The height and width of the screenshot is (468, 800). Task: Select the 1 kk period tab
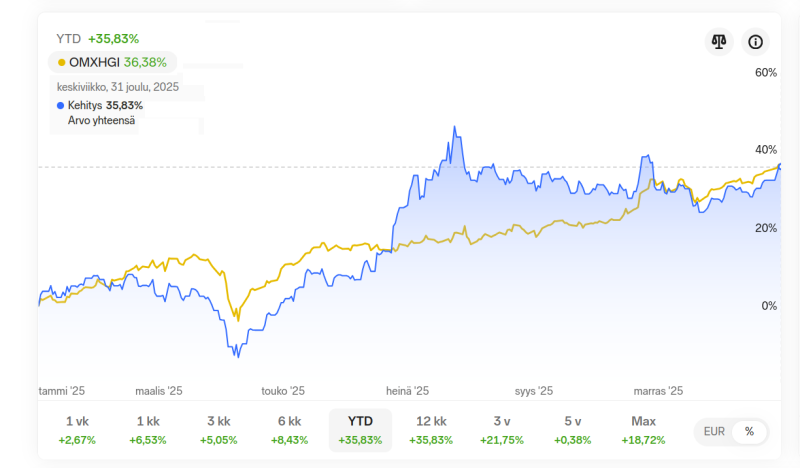click(x=148, y=430)
